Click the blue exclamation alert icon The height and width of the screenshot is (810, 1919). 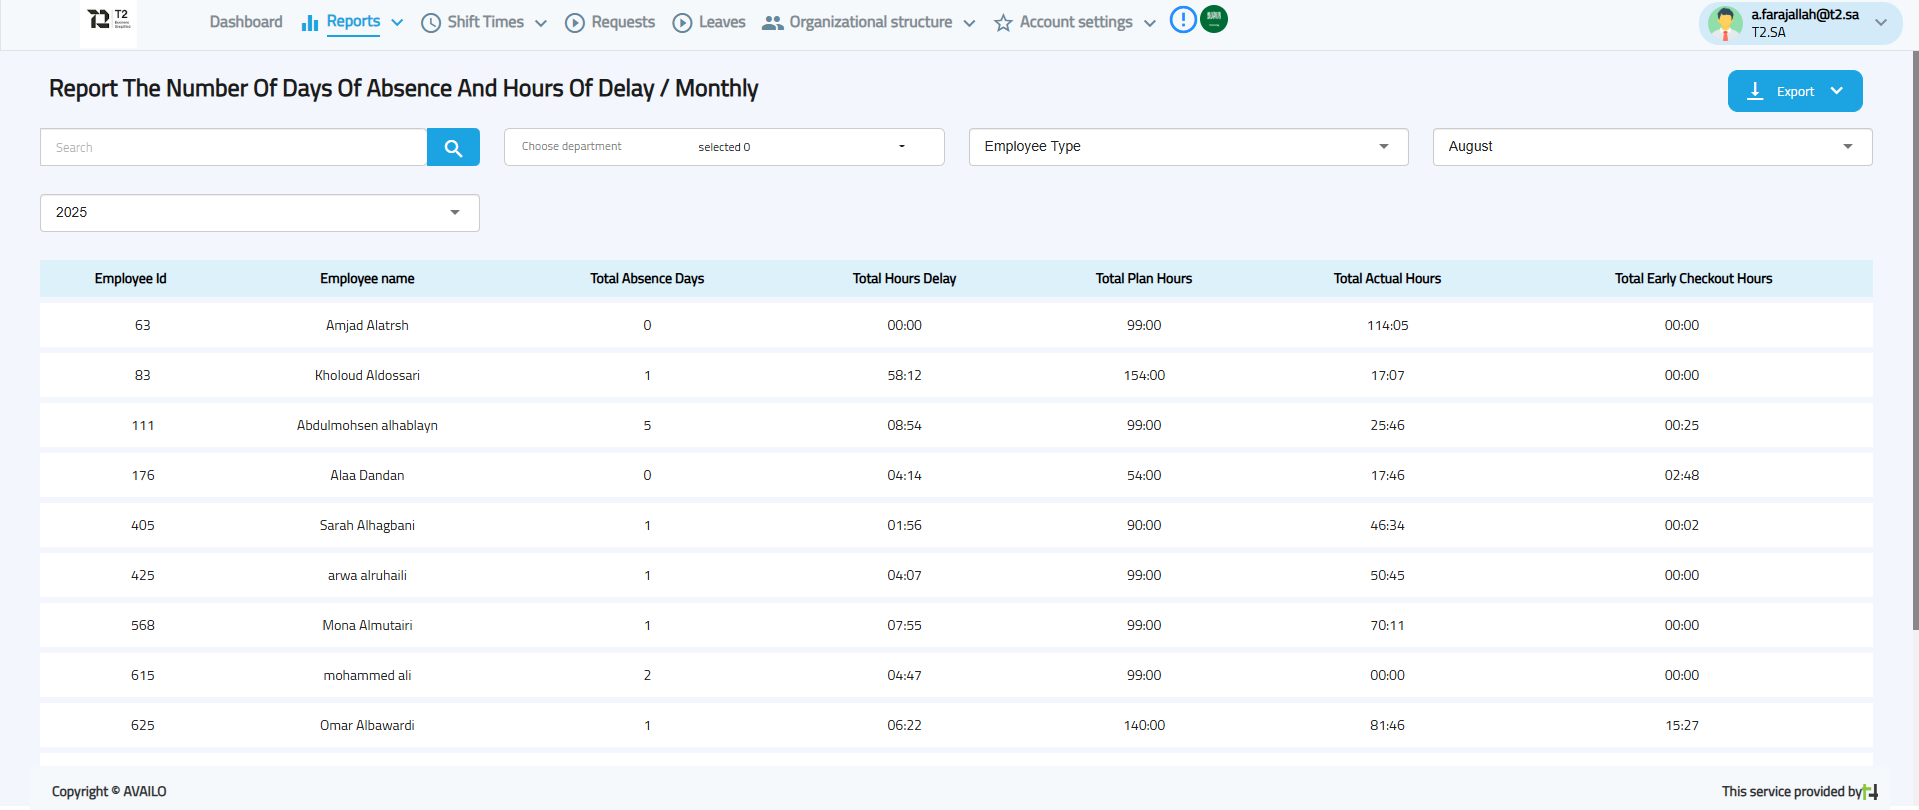click(x=1183, y=19)
